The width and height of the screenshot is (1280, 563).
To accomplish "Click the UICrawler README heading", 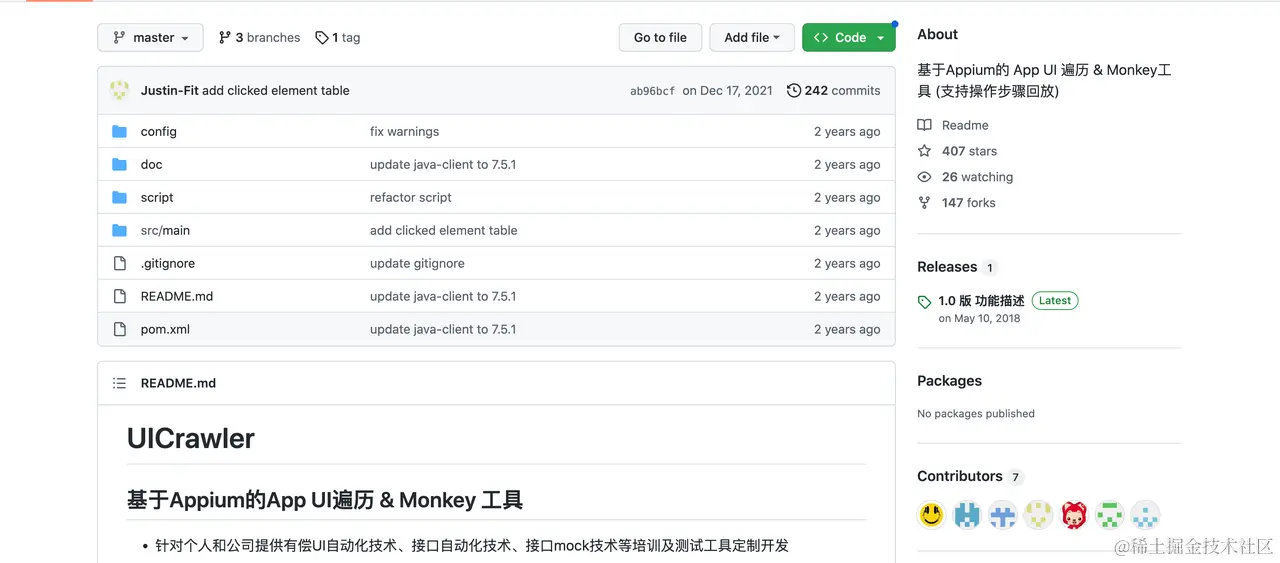I will pyautogui.click(x=190, y=438).
